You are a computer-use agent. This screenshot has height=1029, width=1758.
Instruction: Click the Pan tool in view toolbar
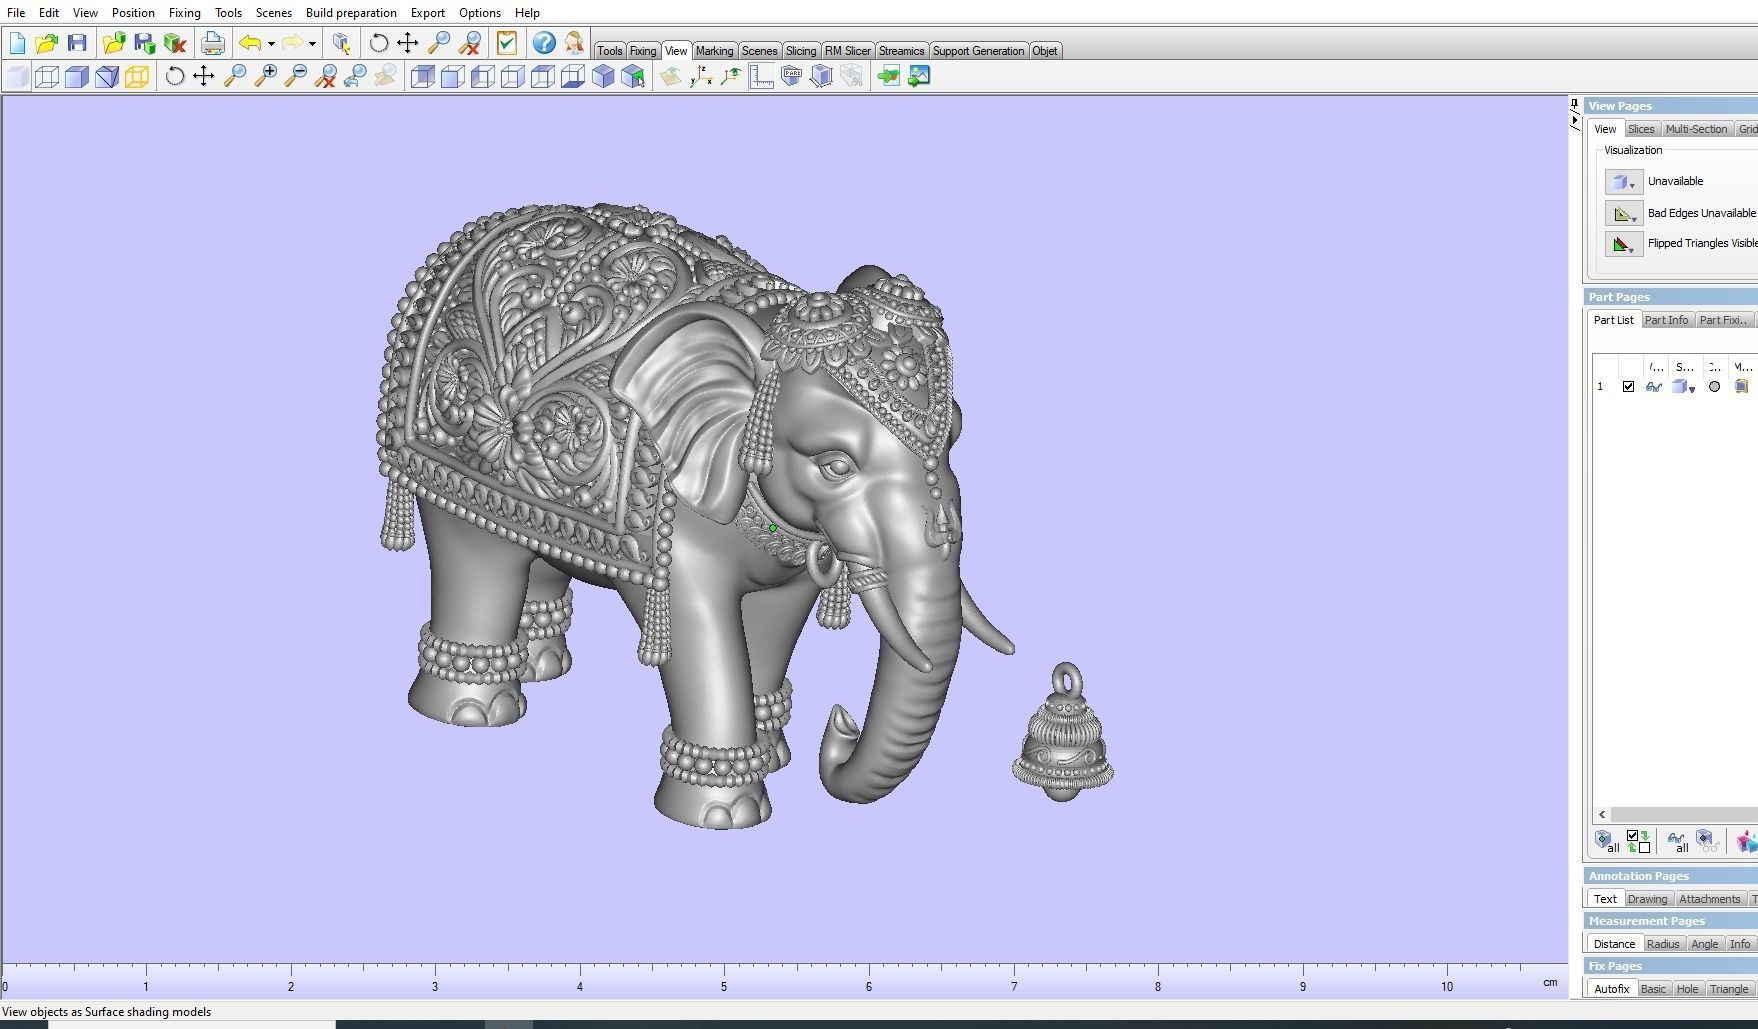pos(204,76)
